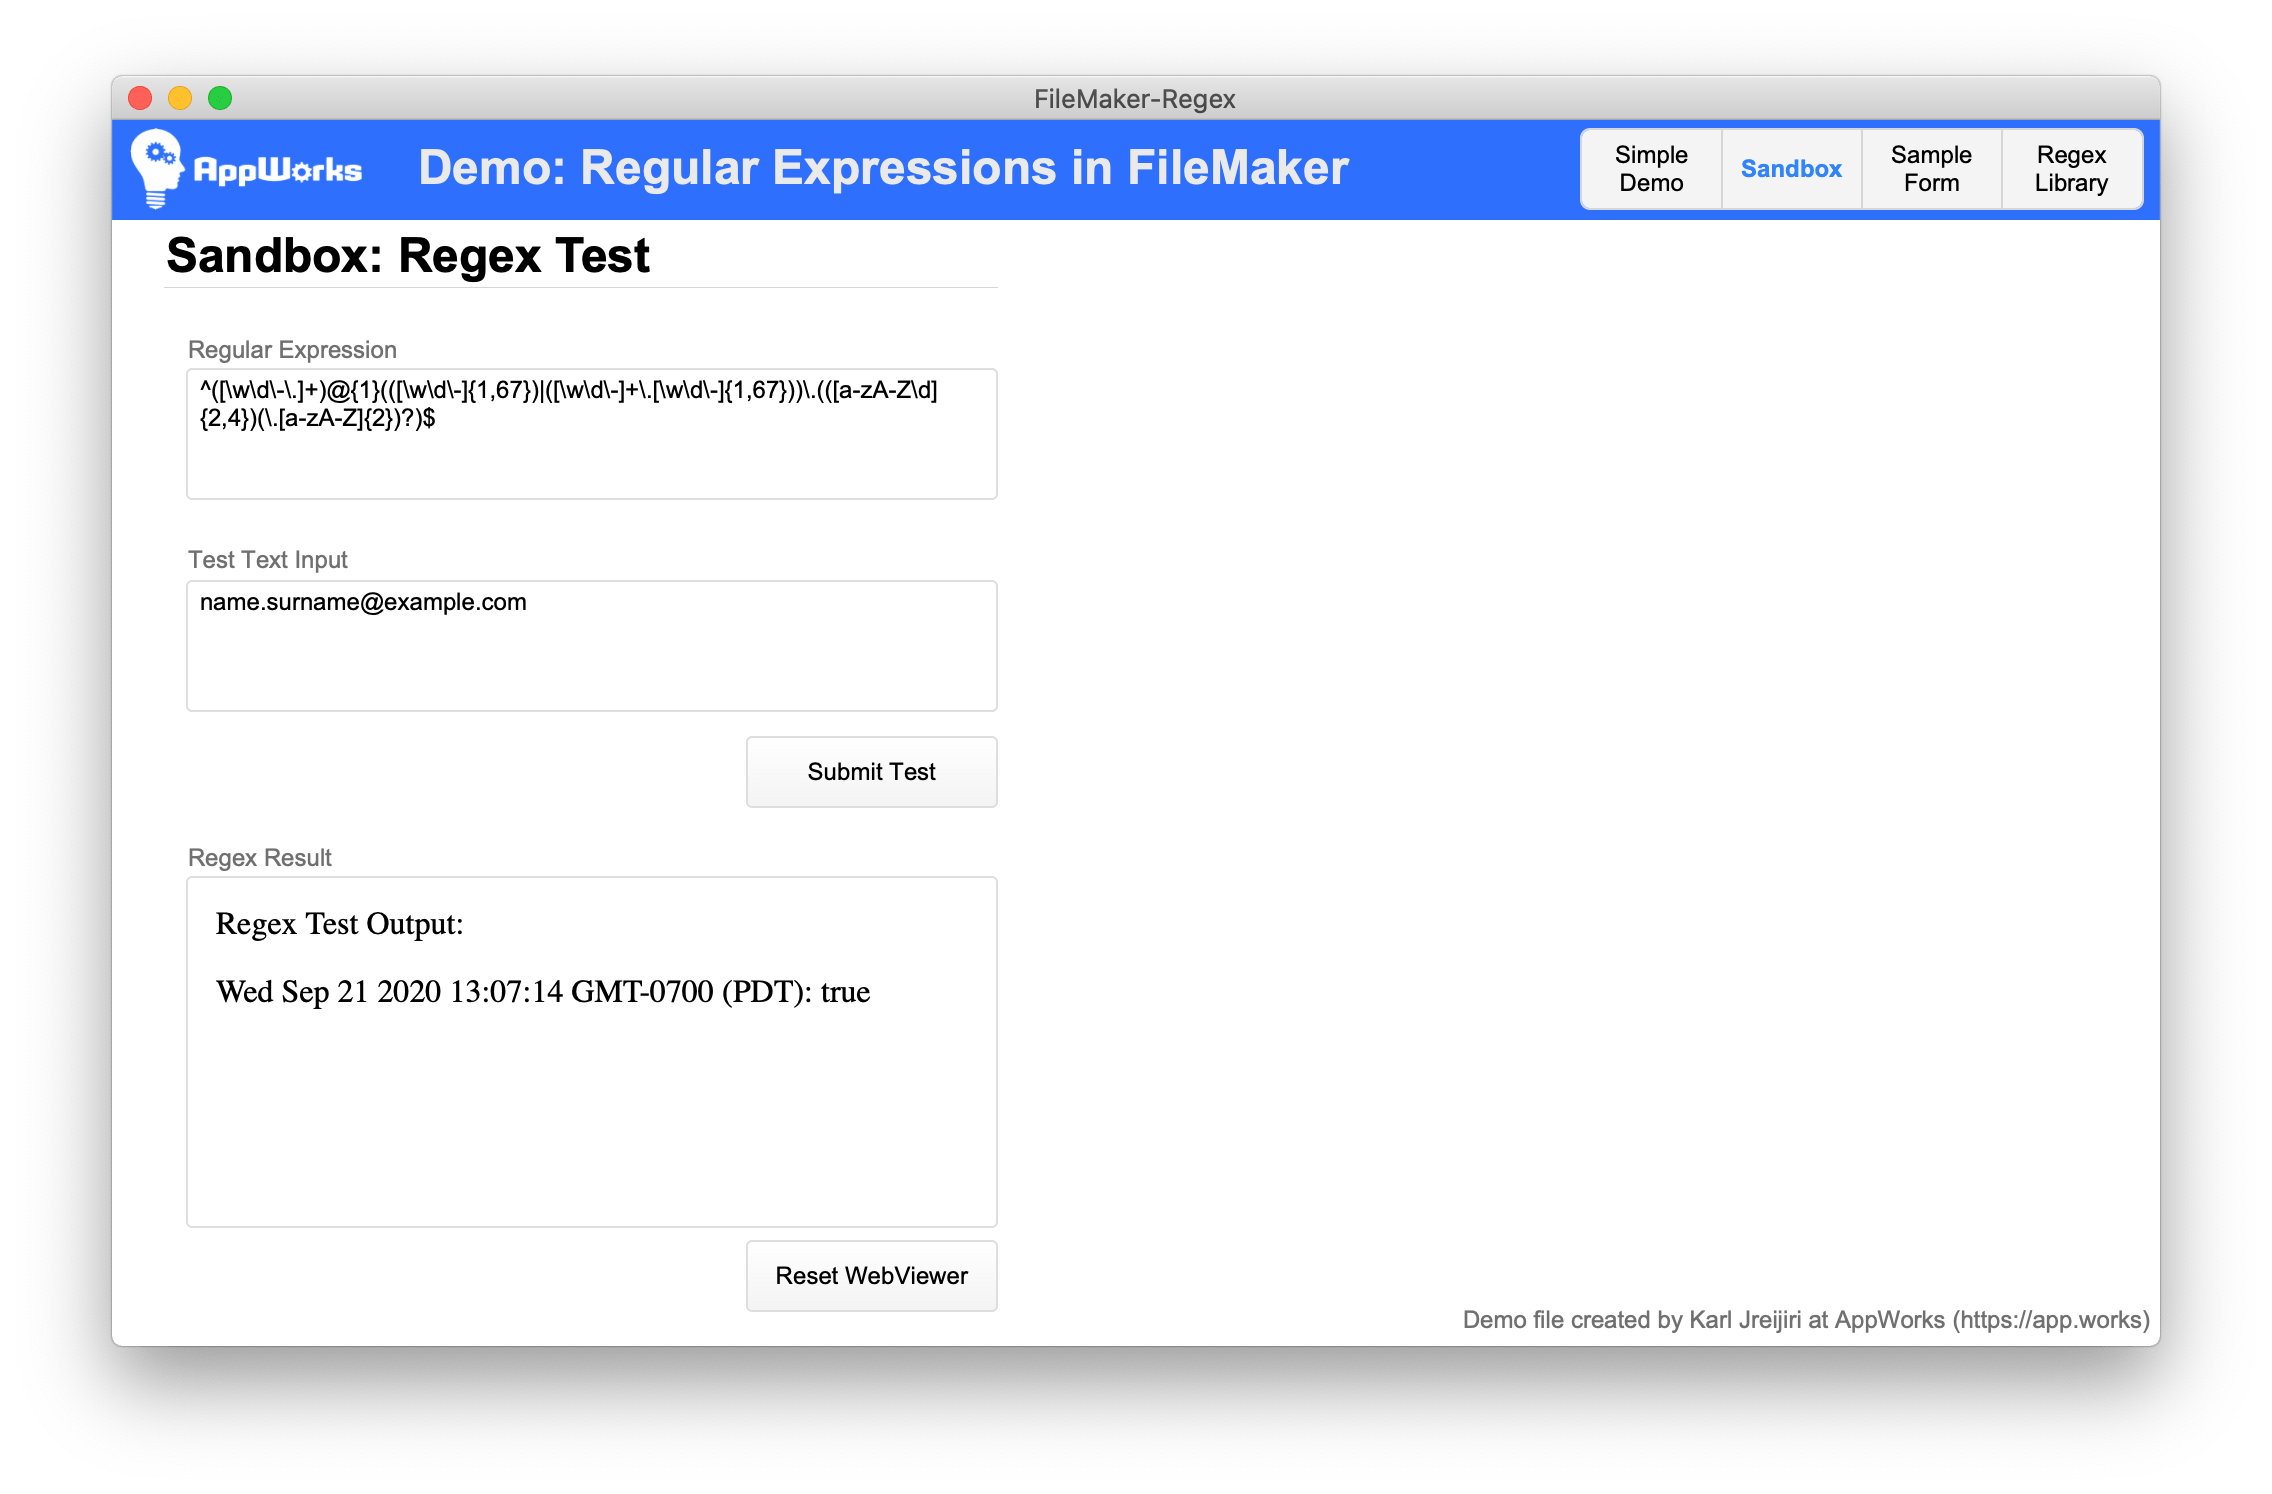2272x1494 pixels.
Task: Click the Test Text Input label
Action: (267, 560)
